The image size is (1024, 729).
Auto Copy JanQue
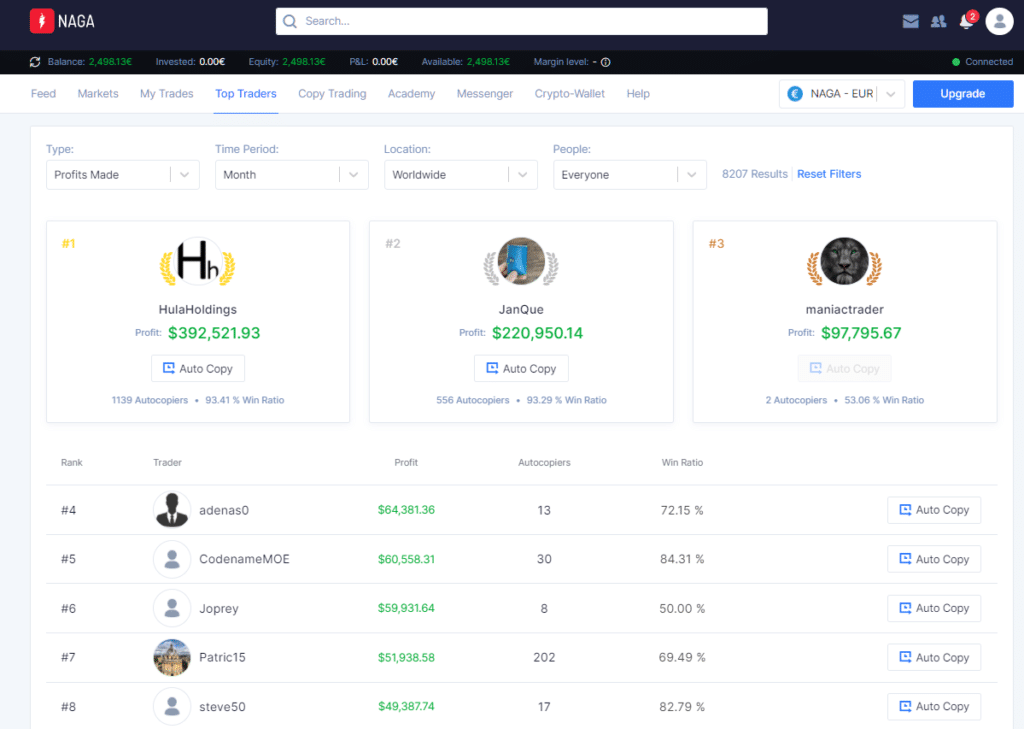[521, 368]
